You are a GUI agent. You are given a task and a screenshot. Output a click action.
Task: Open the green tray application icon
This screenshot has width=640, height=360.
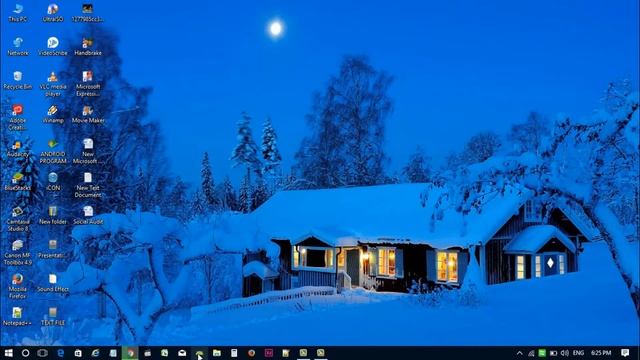coord(542,353)
